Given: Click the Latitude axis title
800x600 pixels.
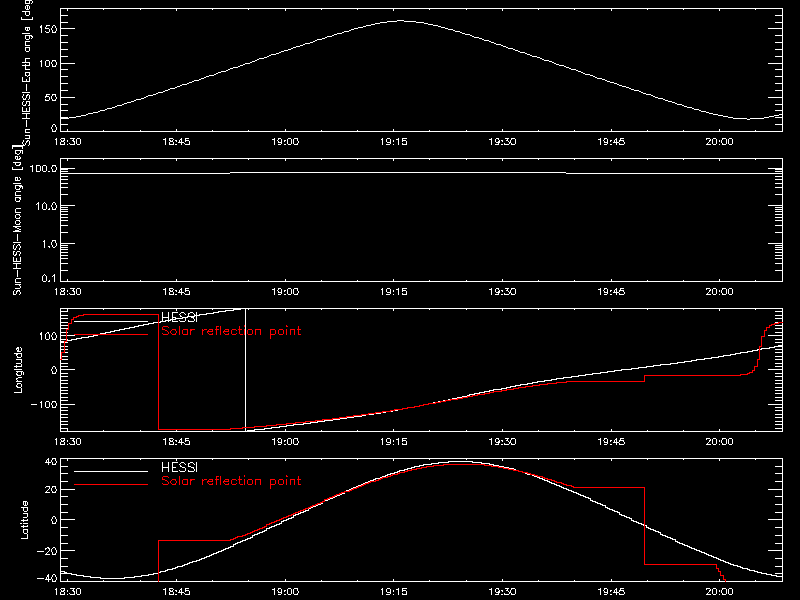Looking at the screenshot, I should point(24,520).
